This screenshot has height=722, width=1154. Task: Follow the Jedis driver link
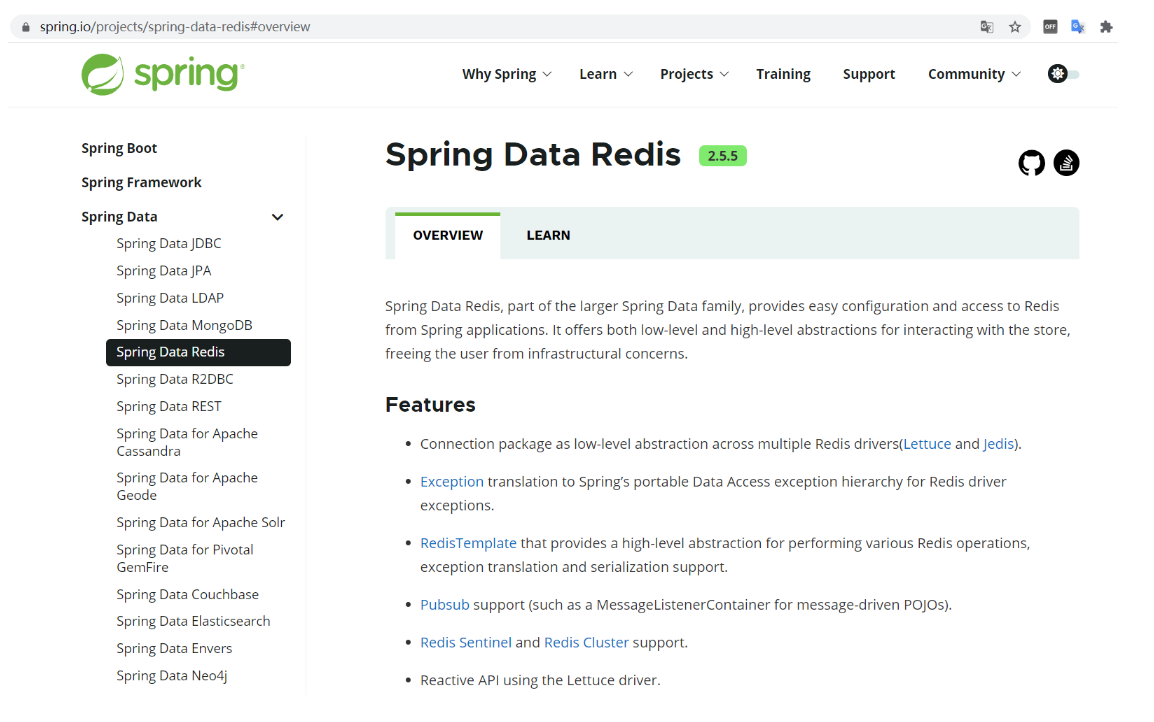point(999,445)
